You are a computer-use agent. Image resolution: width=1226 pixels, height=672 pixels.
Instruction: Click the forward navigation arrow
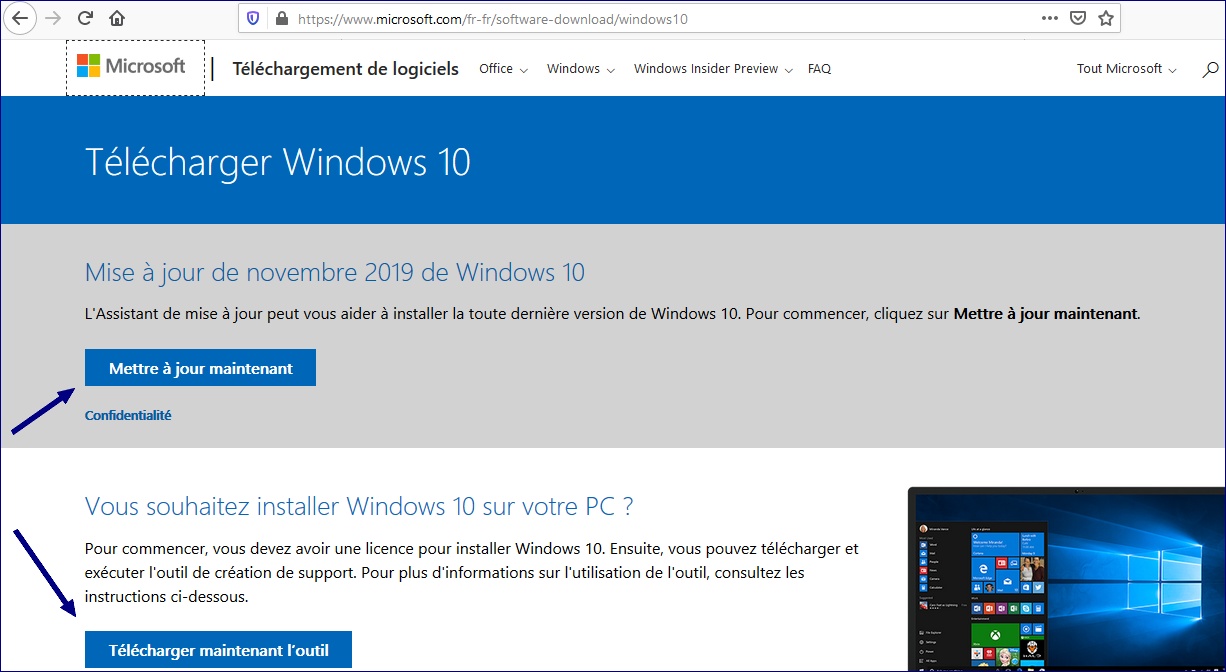pyautogui.click(x=51, y=17)
